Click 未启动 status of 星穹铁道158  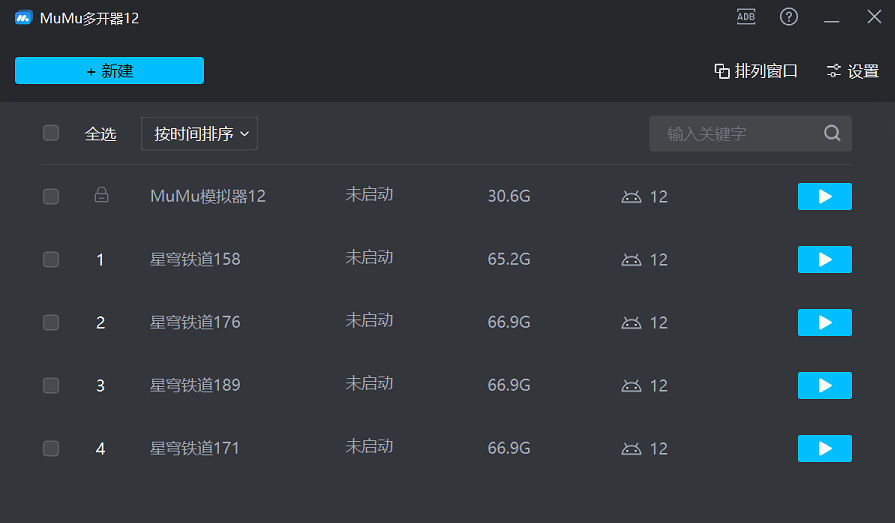pos(369,258)
